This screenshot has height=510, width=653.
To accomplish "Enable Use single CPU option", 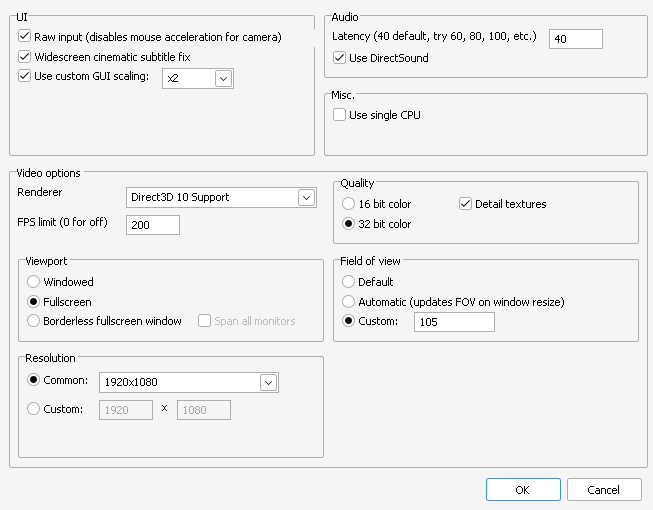I will 340,115.
